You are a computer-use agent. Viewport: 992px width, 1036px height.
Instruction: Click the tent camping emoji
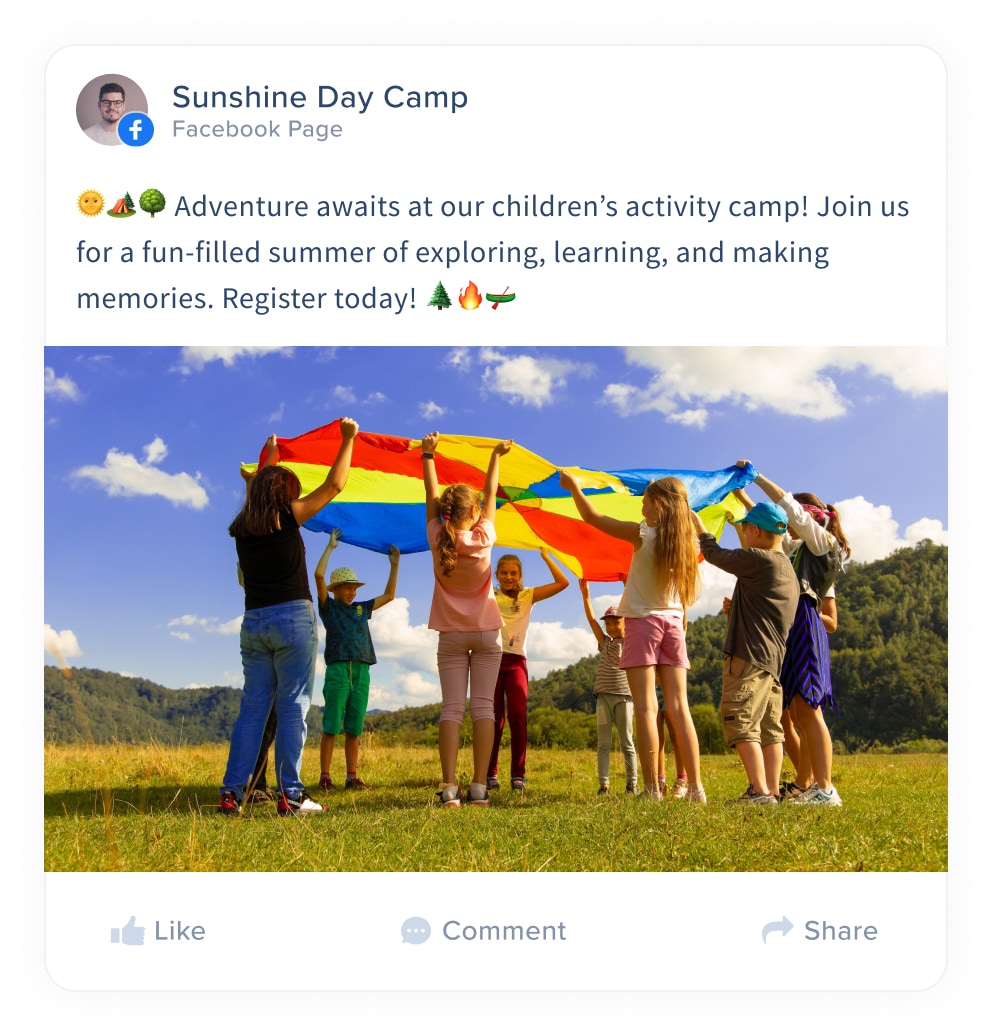click(121, 204)
